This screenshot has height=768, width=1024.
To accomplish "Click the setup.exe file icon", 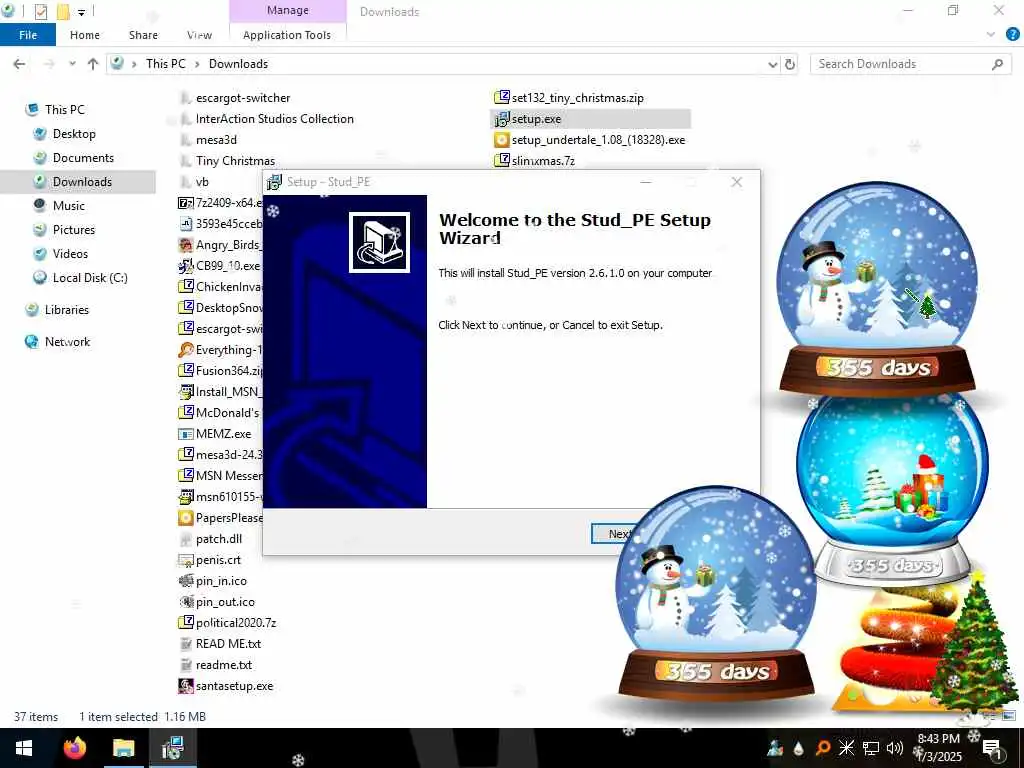I will (x=502, y=119).
